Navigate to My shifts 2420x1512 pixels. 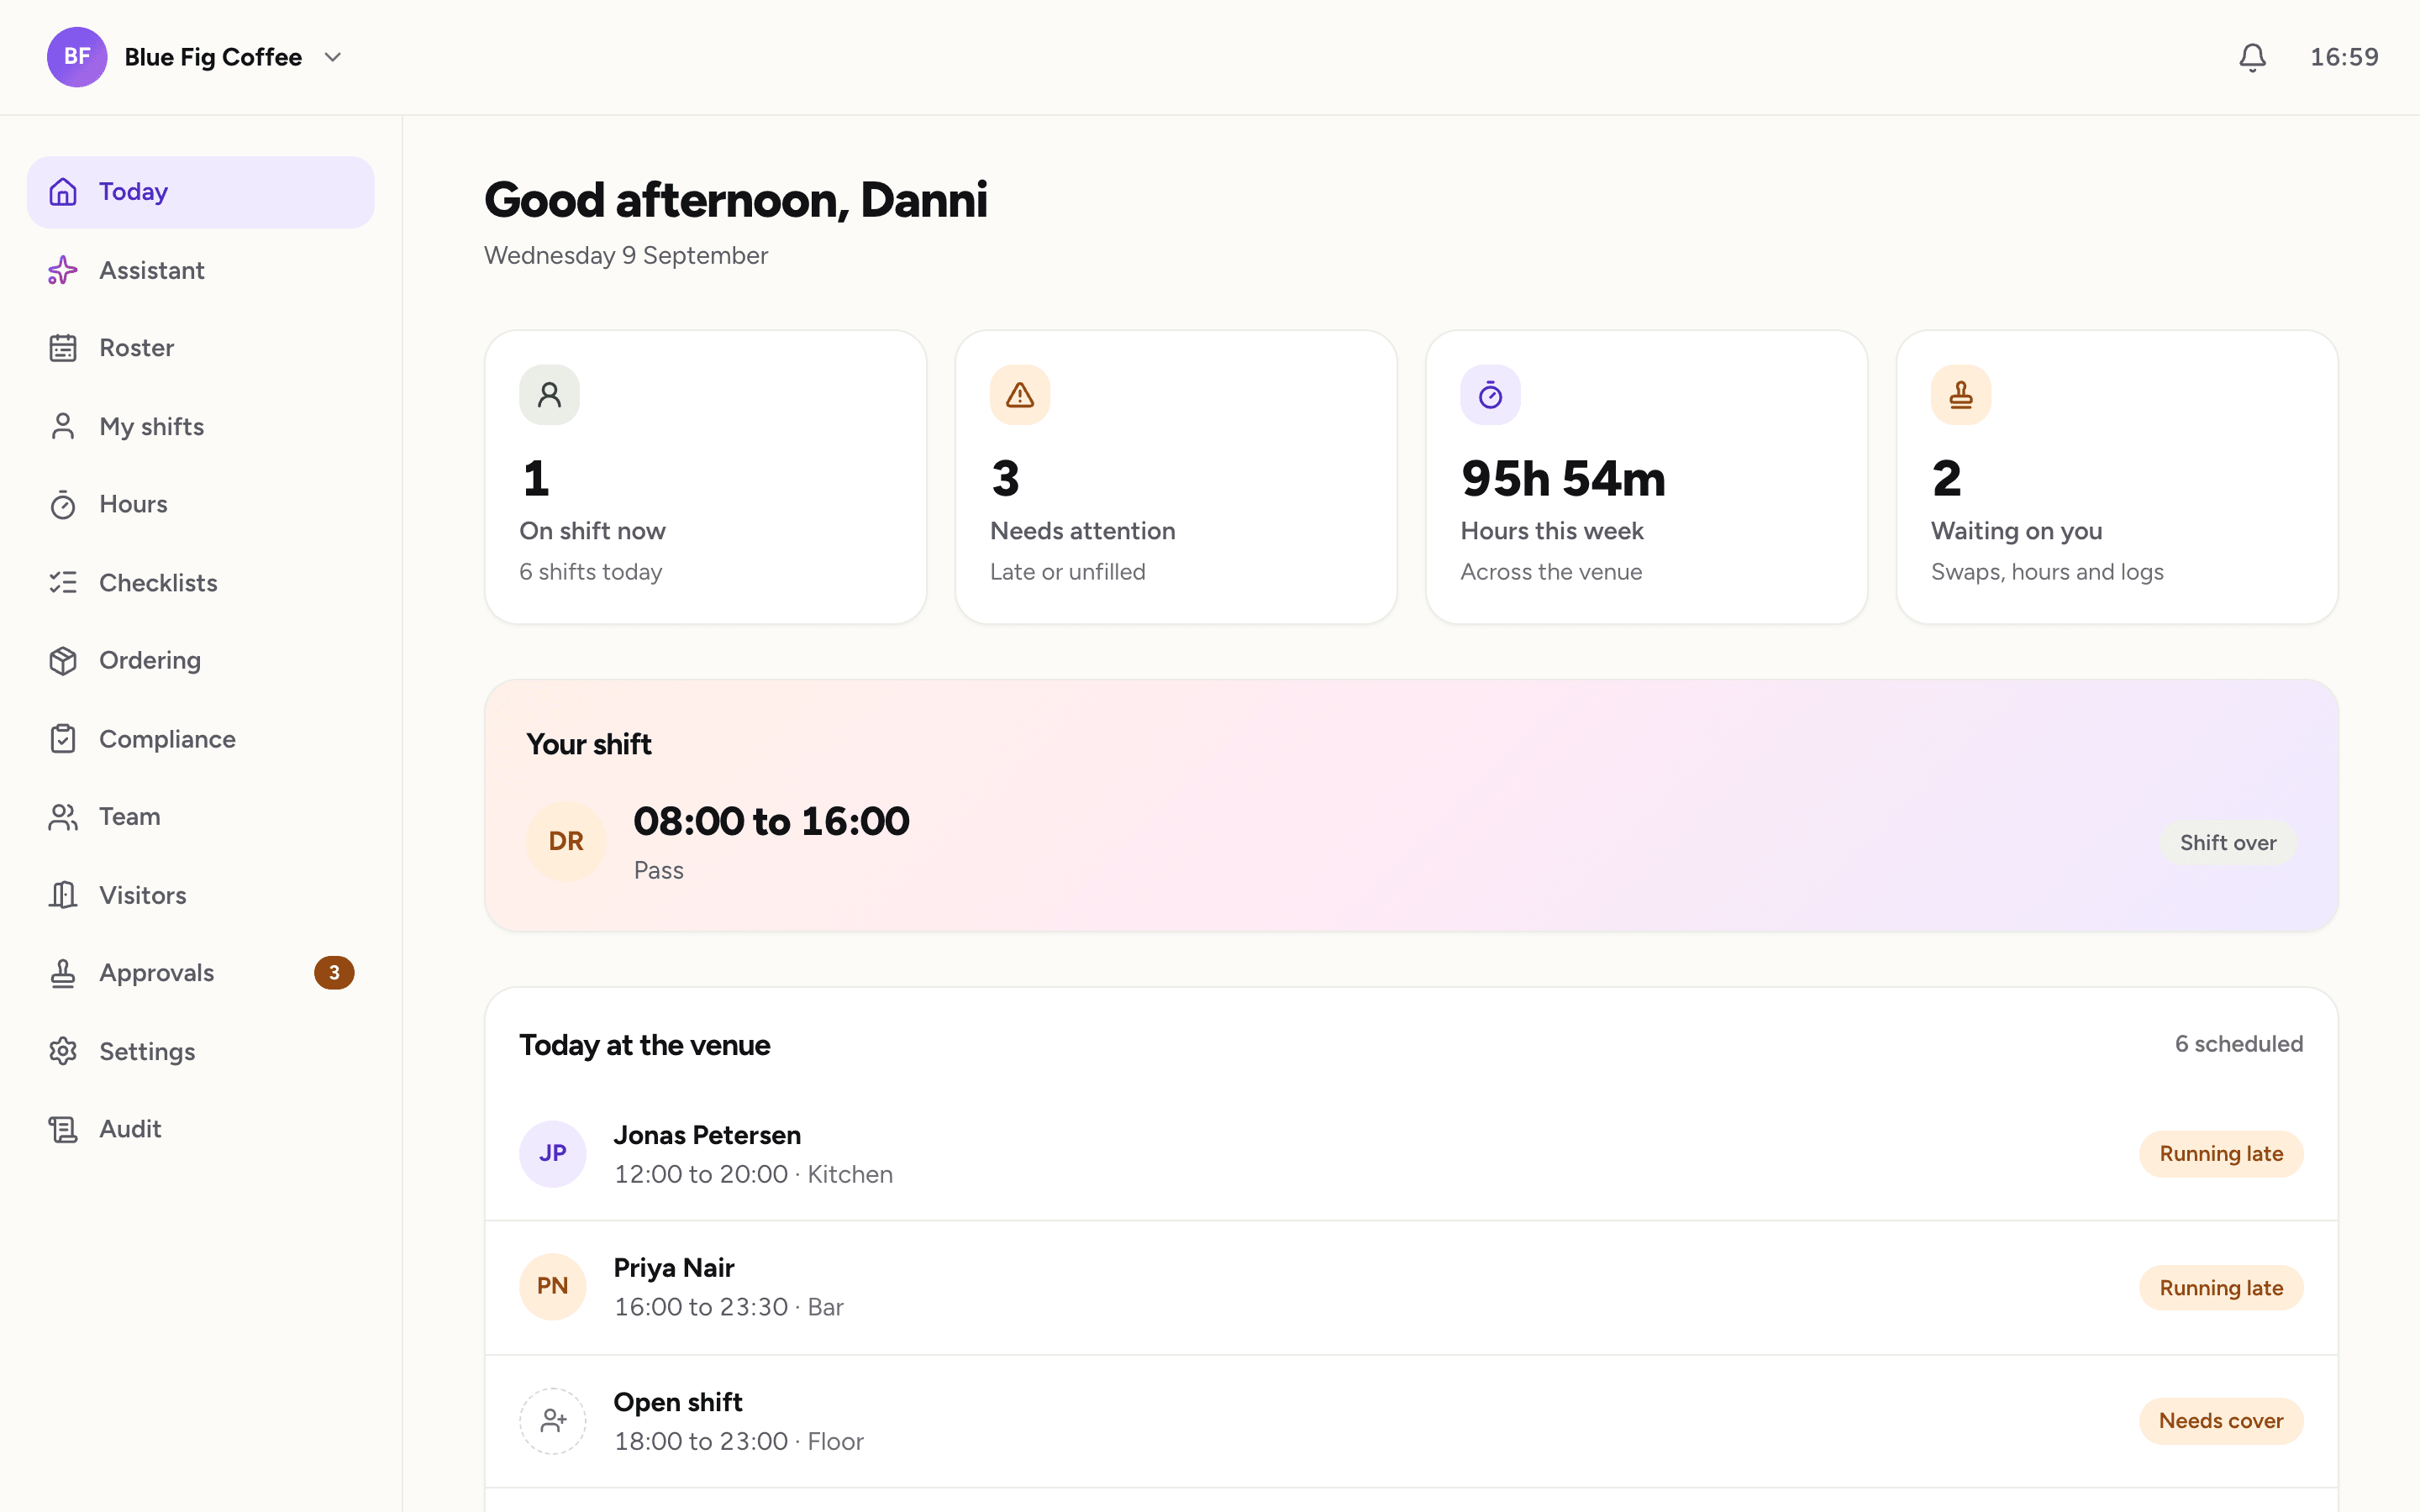[x=200, y=426]
